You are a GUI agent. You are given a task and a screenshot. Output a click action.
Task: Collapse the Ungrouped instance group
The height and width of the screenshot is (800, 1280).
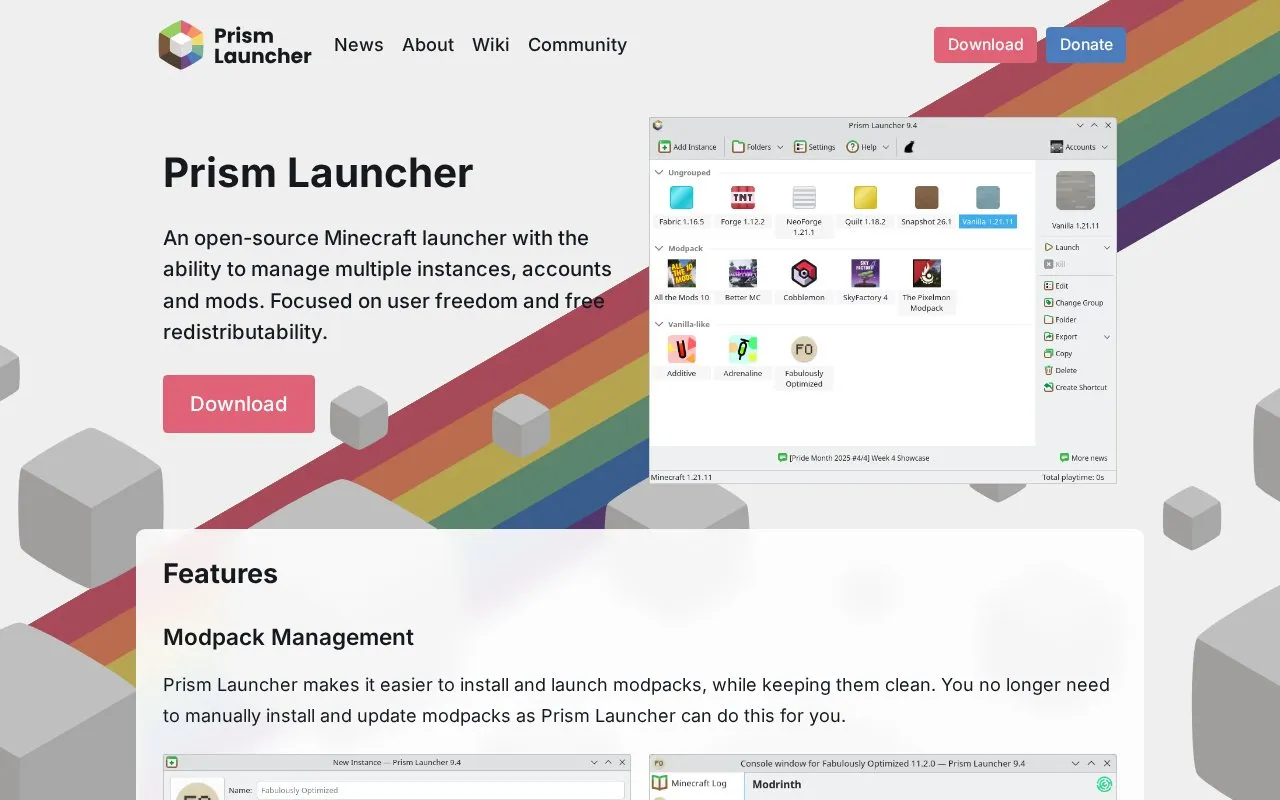tap(659, 172)
